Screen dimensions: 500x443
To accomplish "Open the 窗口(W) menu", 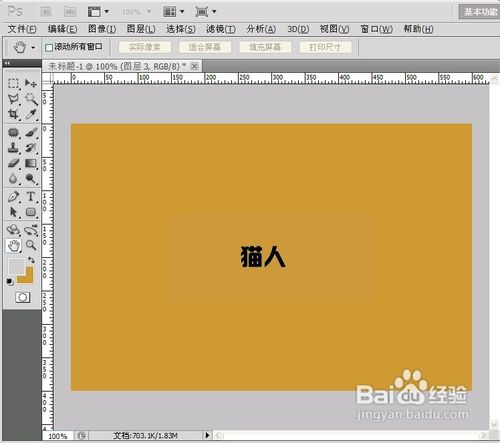I will click(377, 29).
